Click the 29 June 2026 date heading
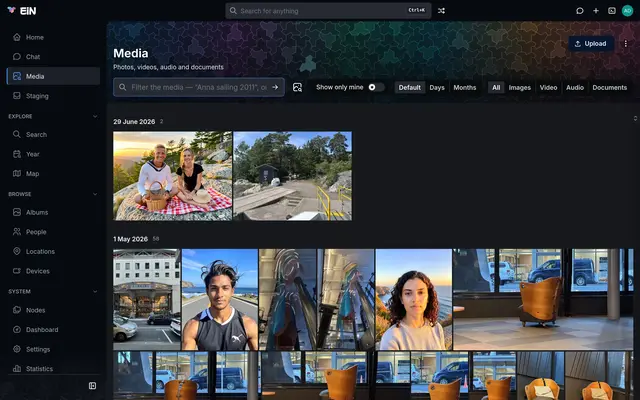Image resolution: width=640 pixels, height=400 pixels. tap(134, 122)
